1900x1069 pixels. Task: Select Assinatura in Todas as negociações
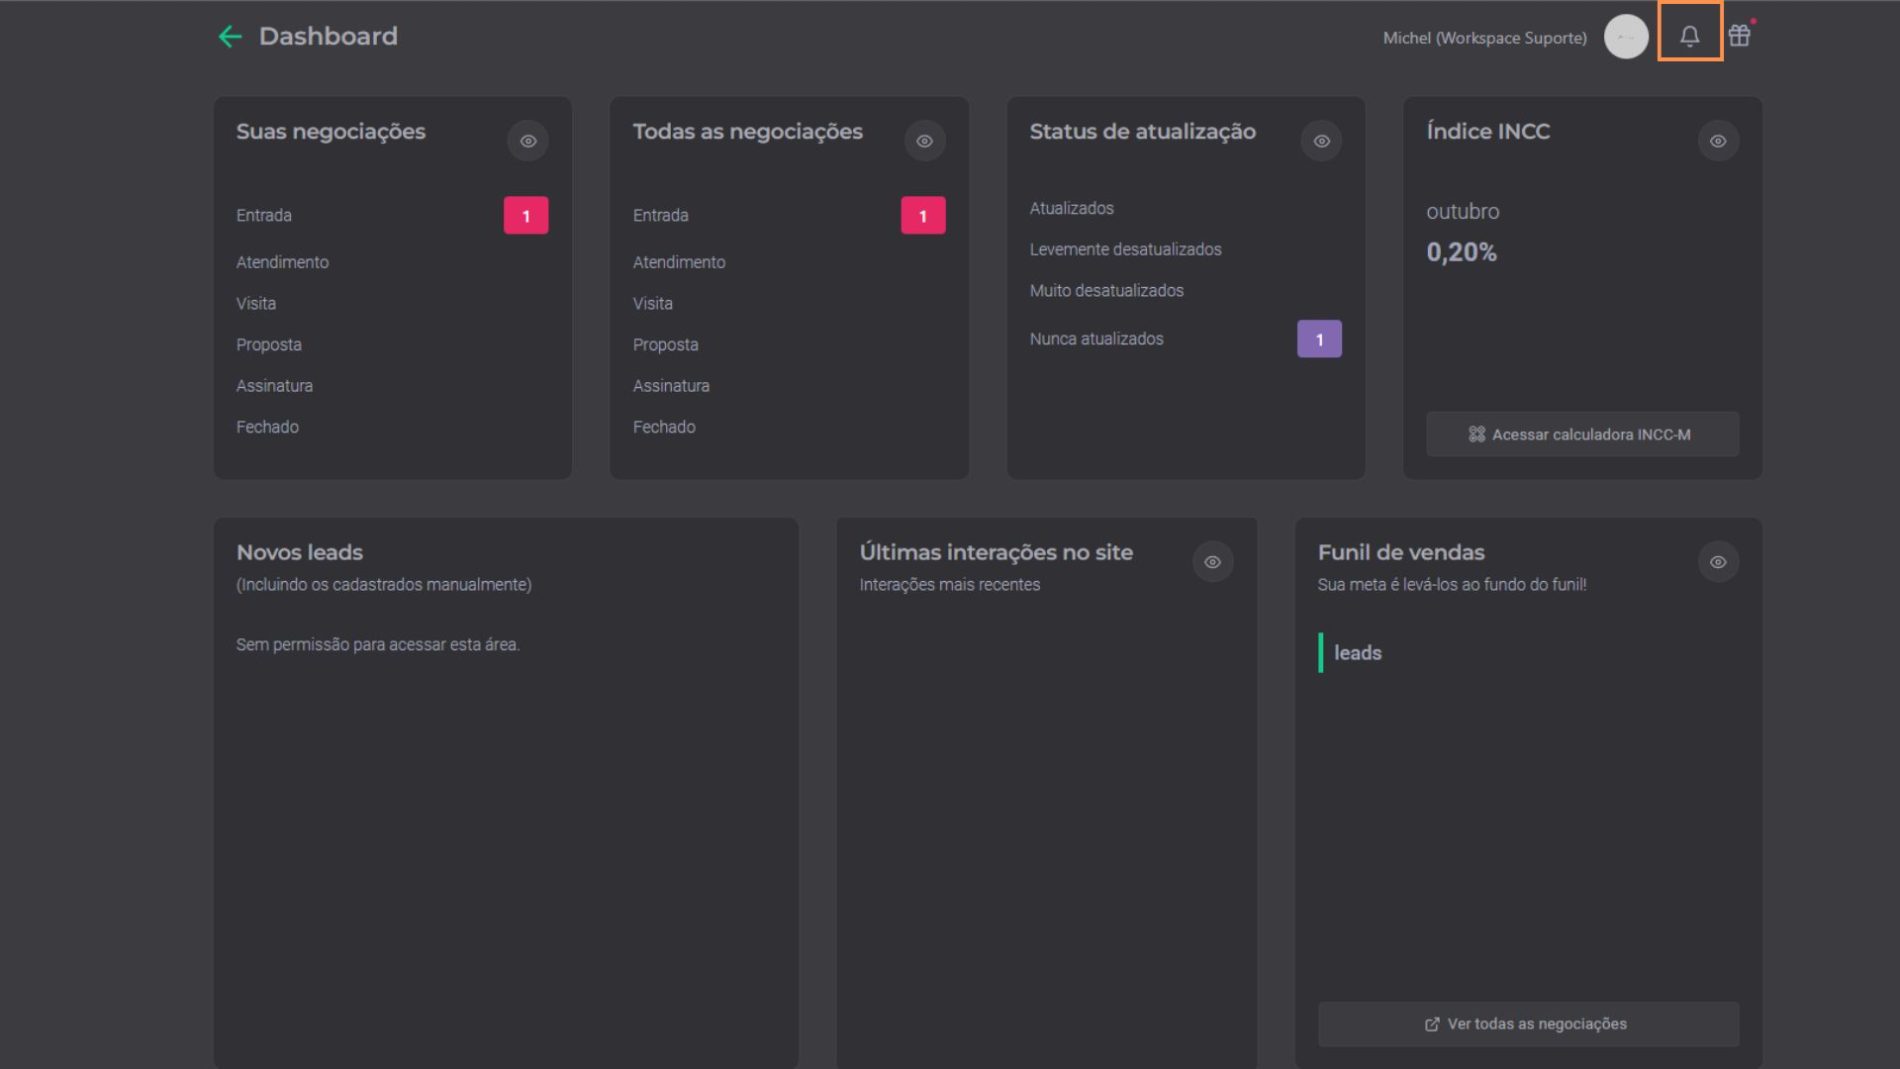(671, 385)
